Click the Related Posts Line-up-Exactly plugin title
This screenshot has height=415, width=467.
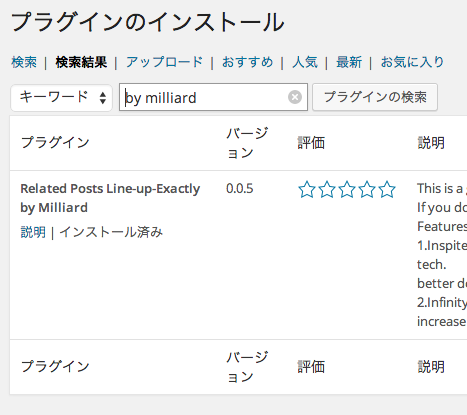pos(110,198)
